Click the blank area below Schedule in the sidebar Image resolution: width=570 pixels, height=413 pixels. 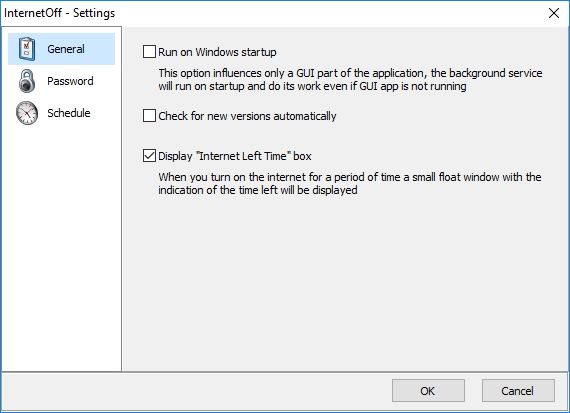[x=61, y=247]
